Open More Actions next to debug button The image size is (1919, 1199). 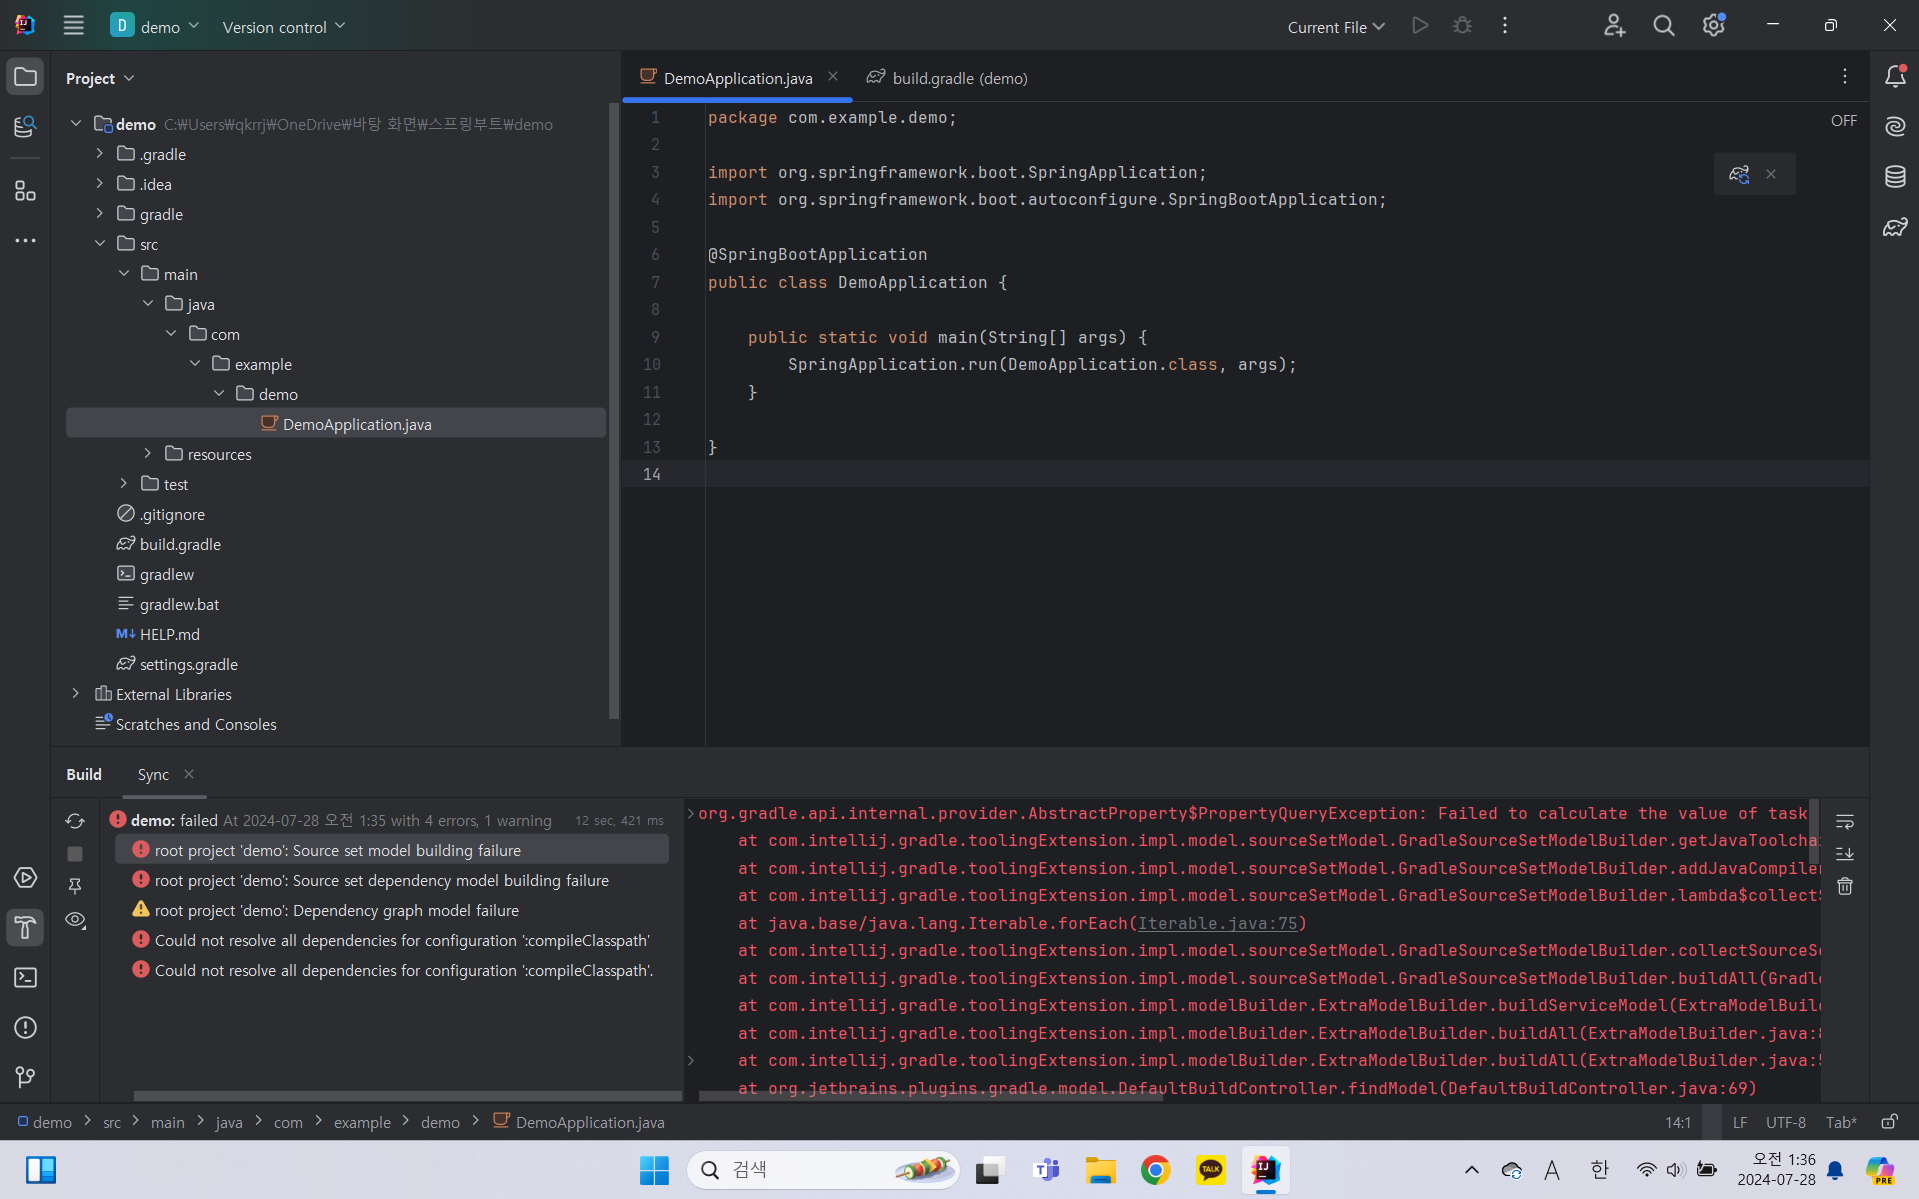coord(1504,26)
